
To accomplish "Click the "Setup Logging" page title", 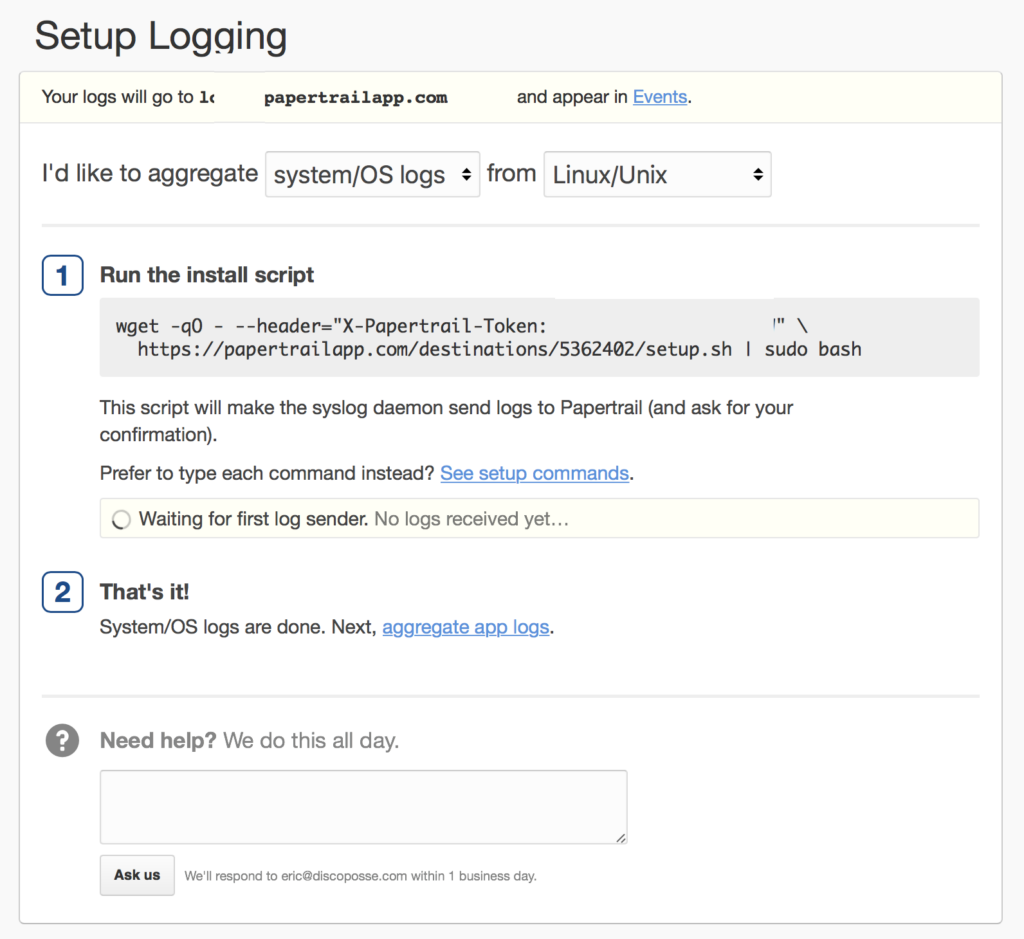I will 161,36.
